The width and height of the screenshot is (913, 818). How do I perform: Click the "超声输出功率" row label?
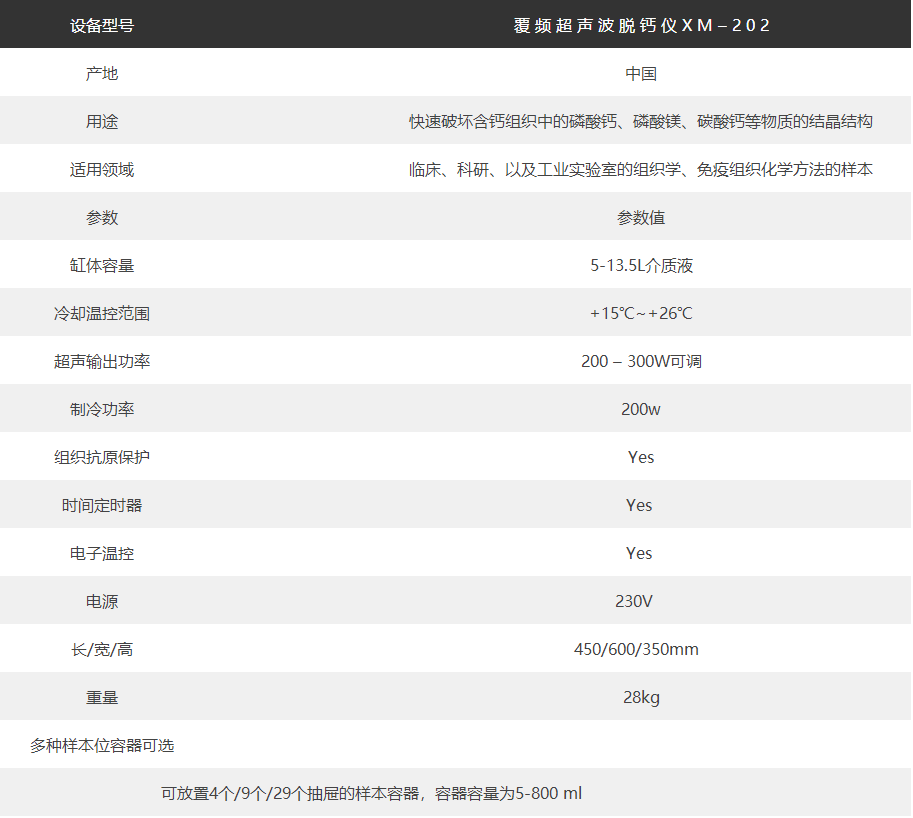pyautogui.click(x=102, y=362)
